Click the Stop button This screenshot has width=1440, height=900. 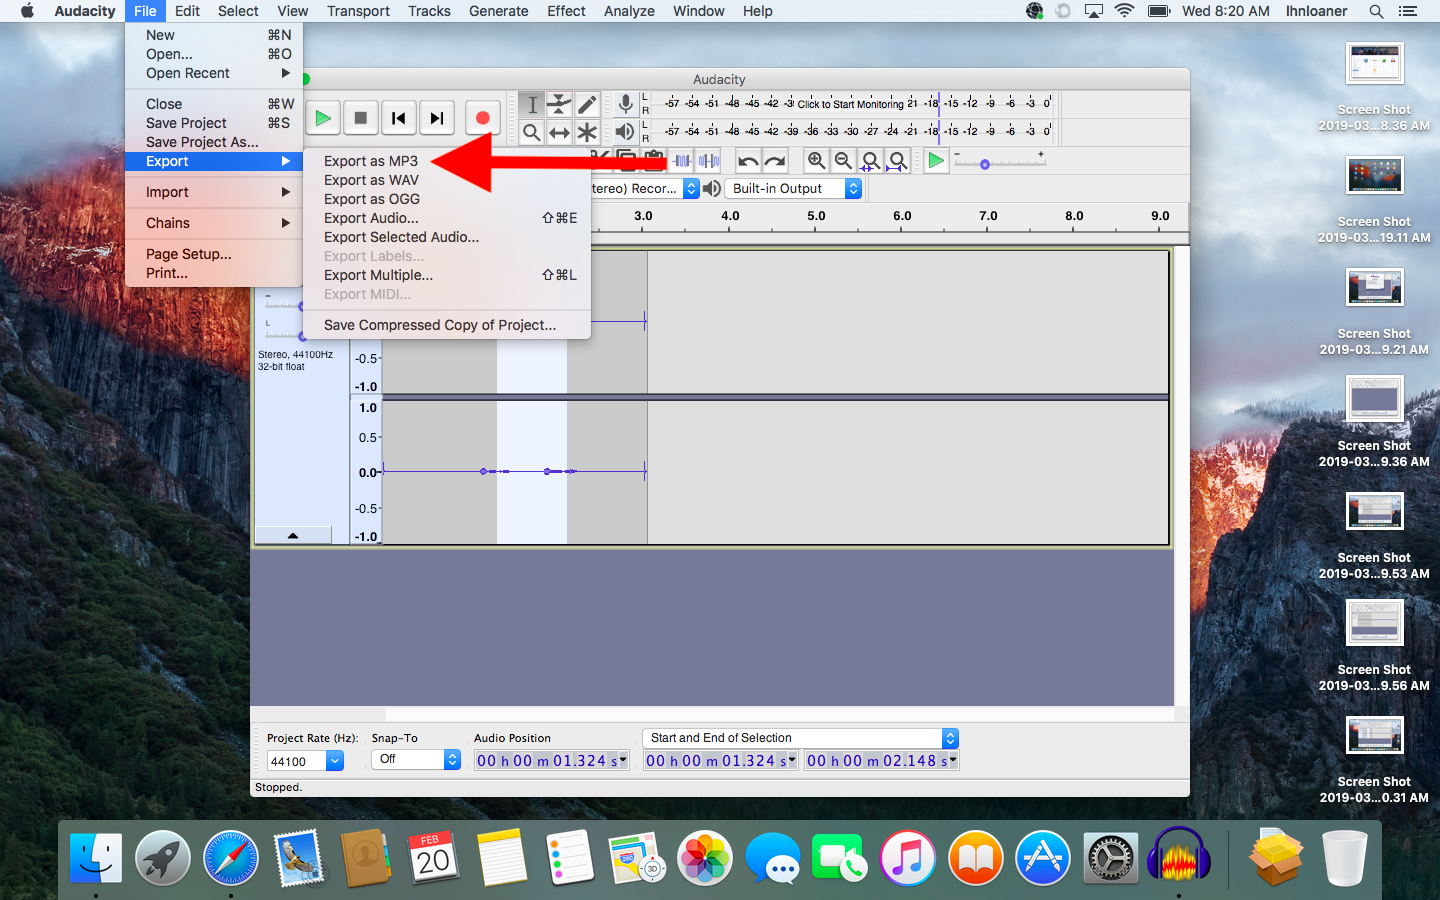coord(361,118)
